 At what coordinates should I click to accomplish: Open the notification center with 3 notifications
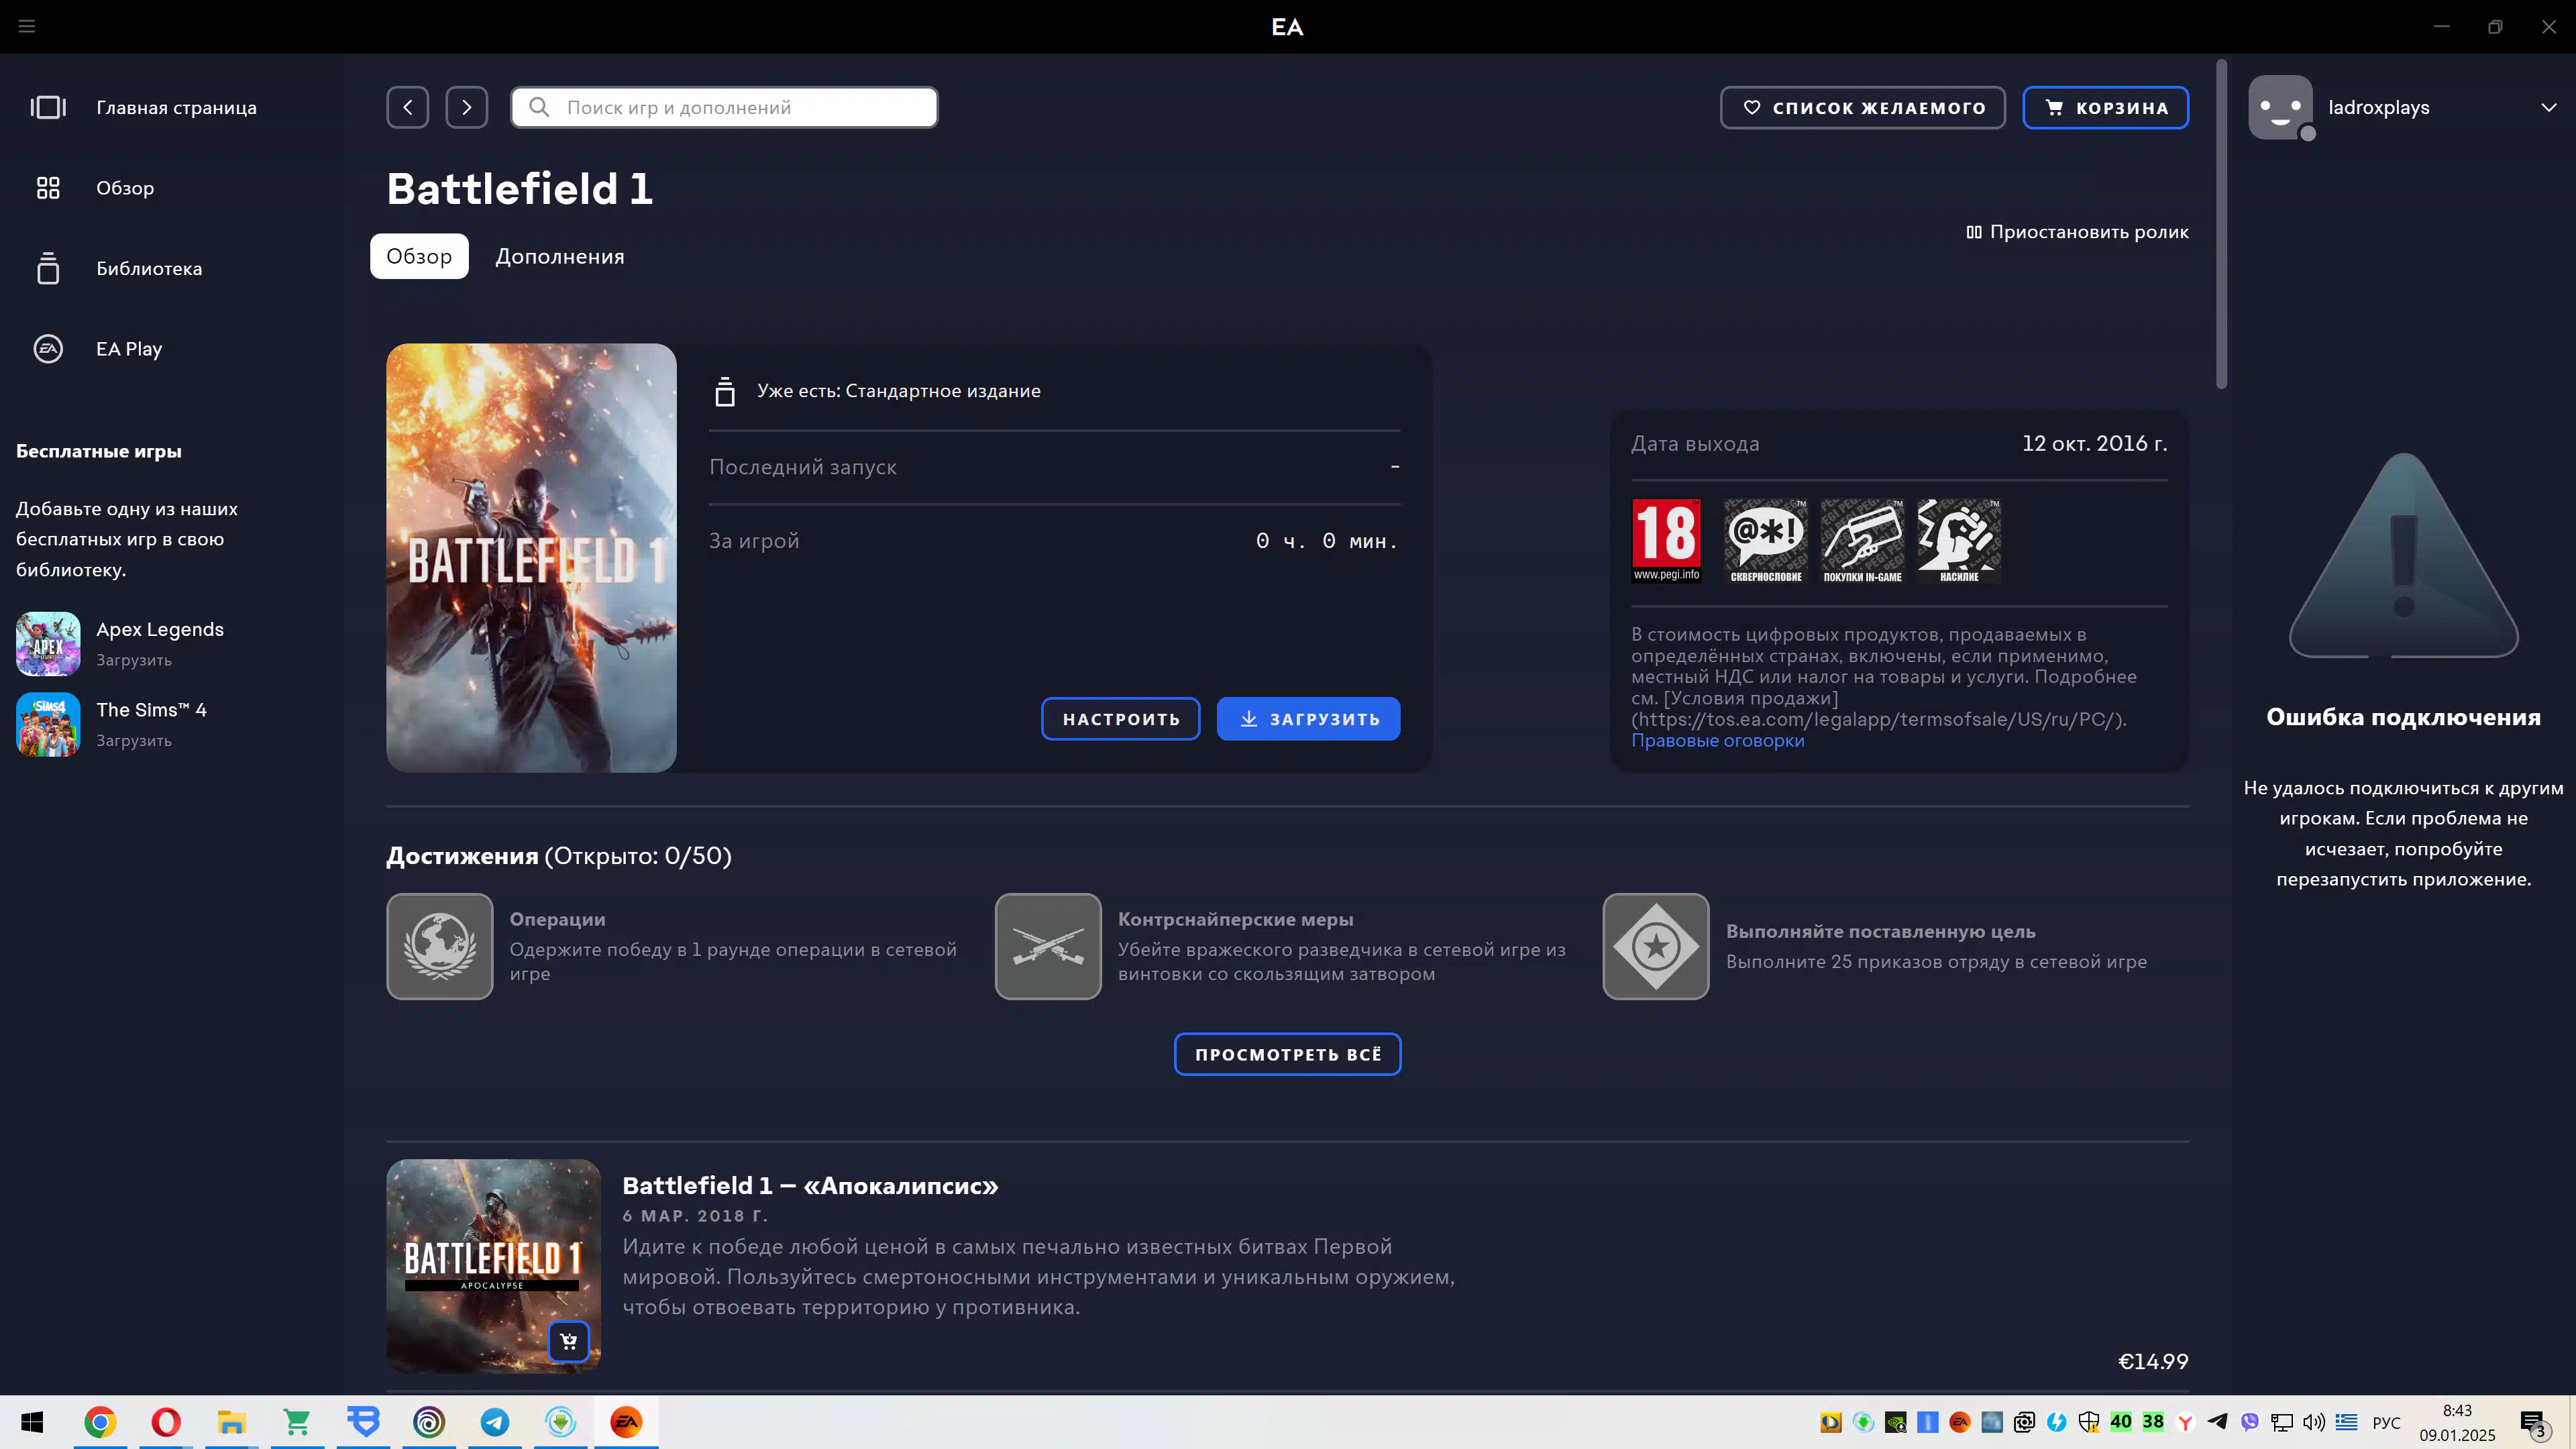point(2533,1423)
